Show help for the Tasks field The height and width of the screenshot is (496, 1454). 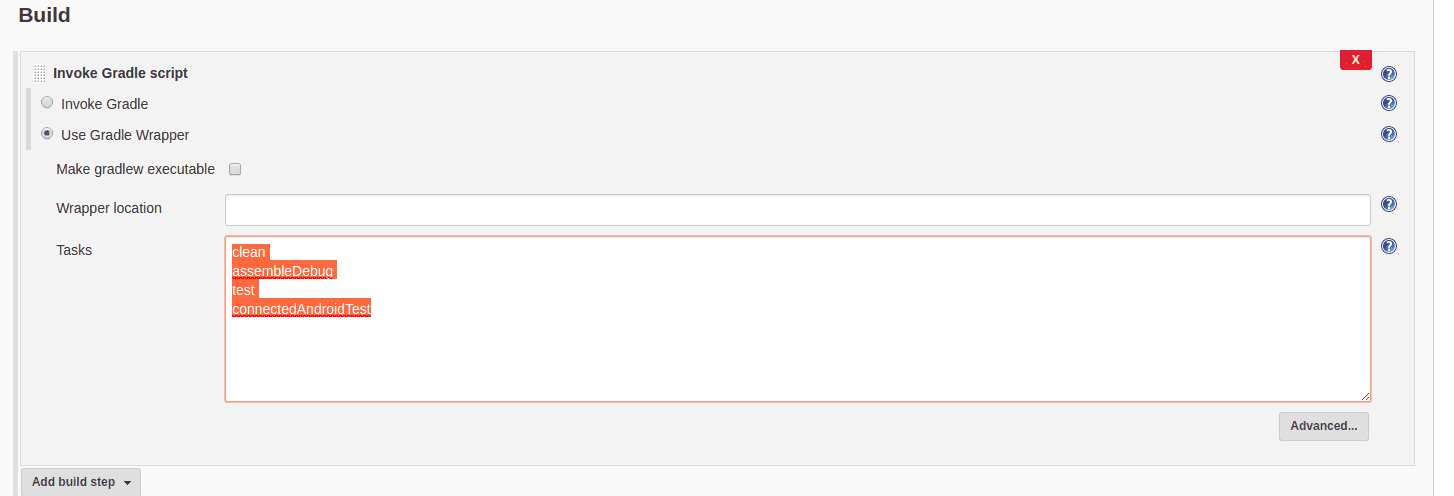tap(1388, 246)
